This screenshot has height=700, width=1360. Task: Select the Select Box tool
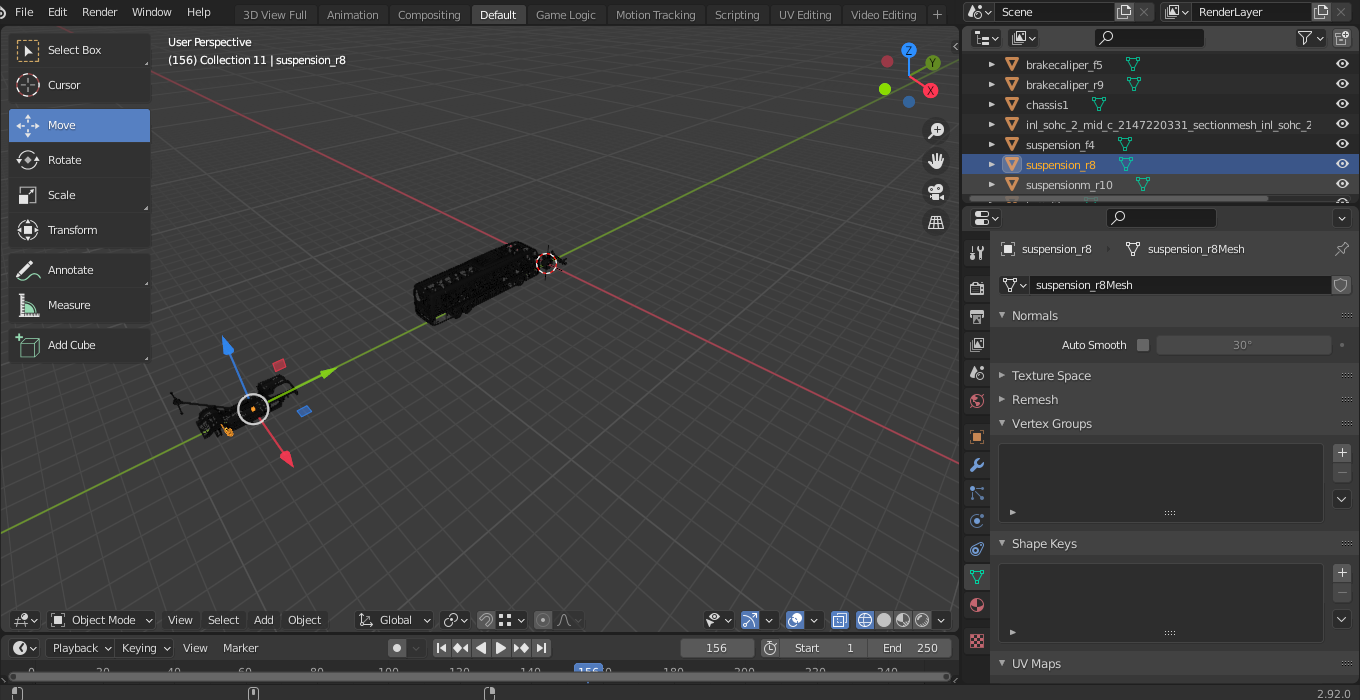pos(80,50)
